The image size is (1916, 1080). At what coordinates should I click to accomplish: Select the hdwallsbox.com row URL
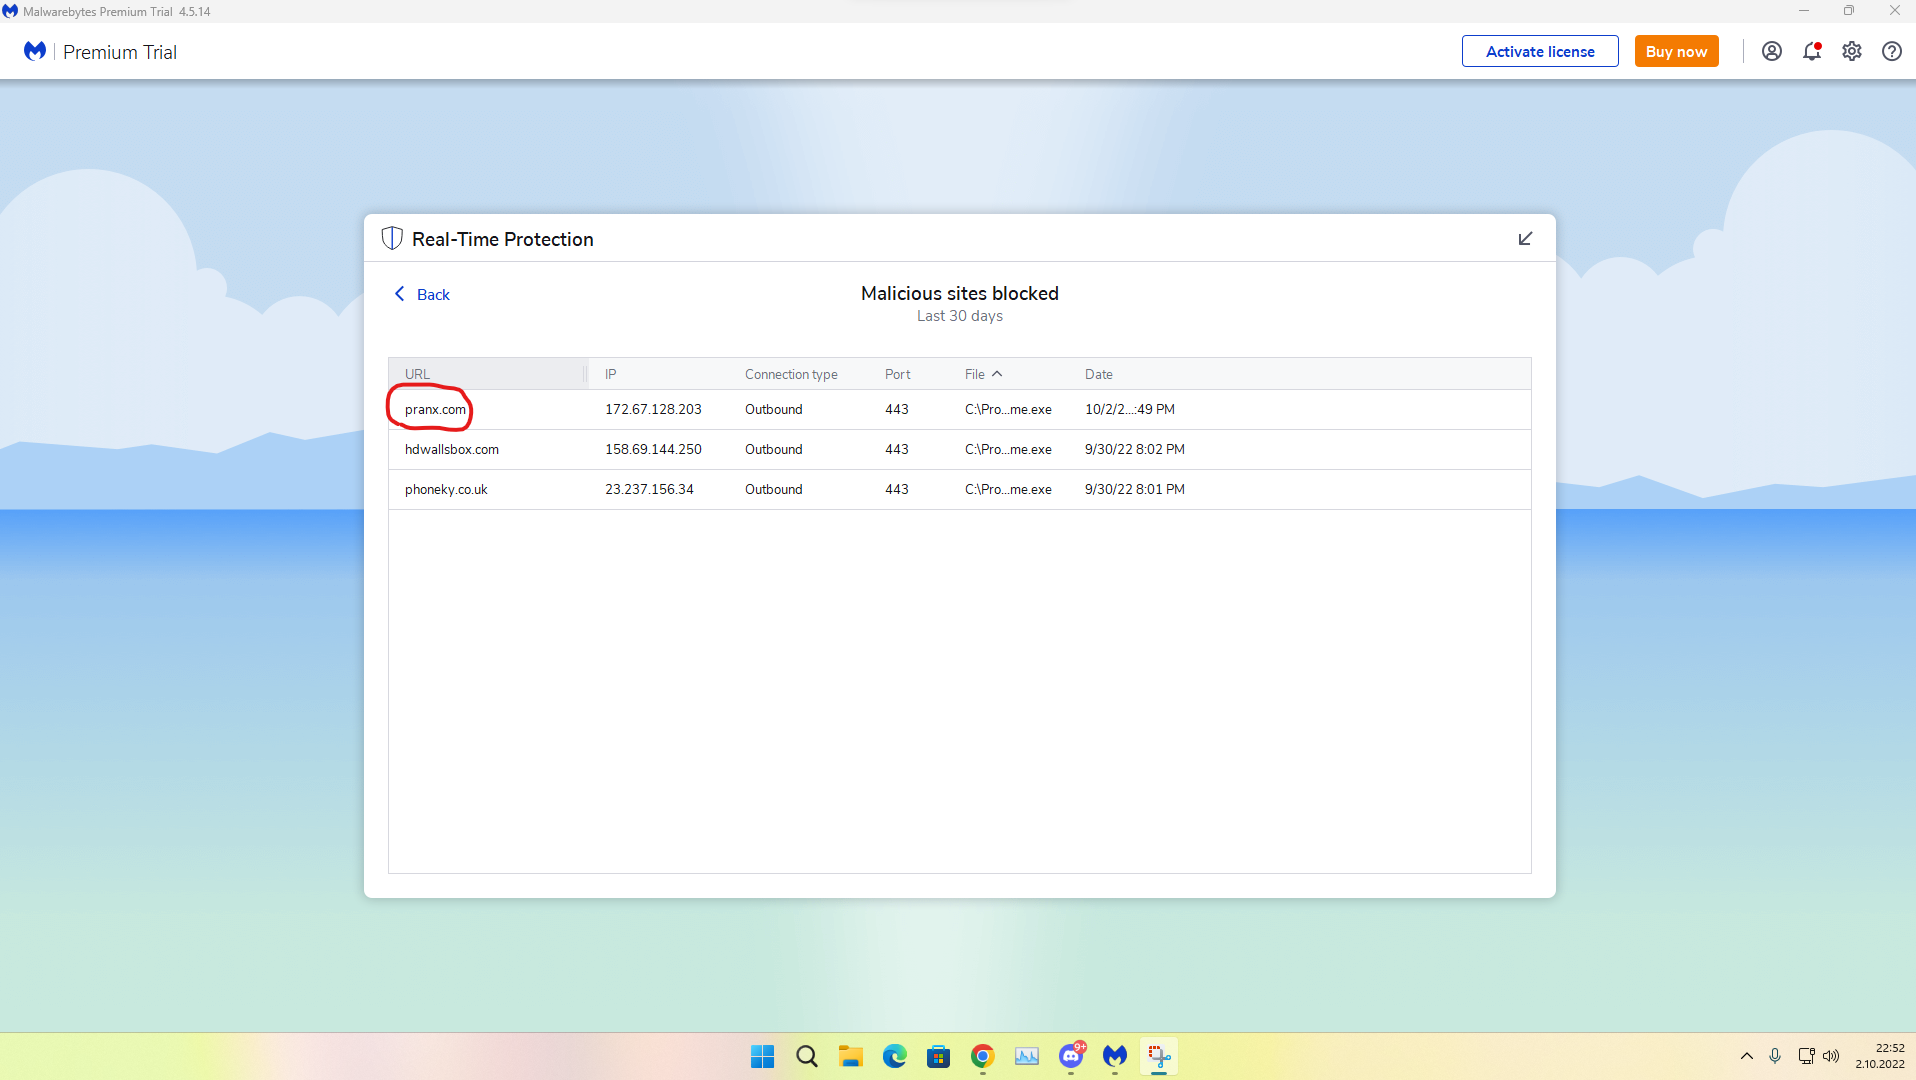(452, 449)
